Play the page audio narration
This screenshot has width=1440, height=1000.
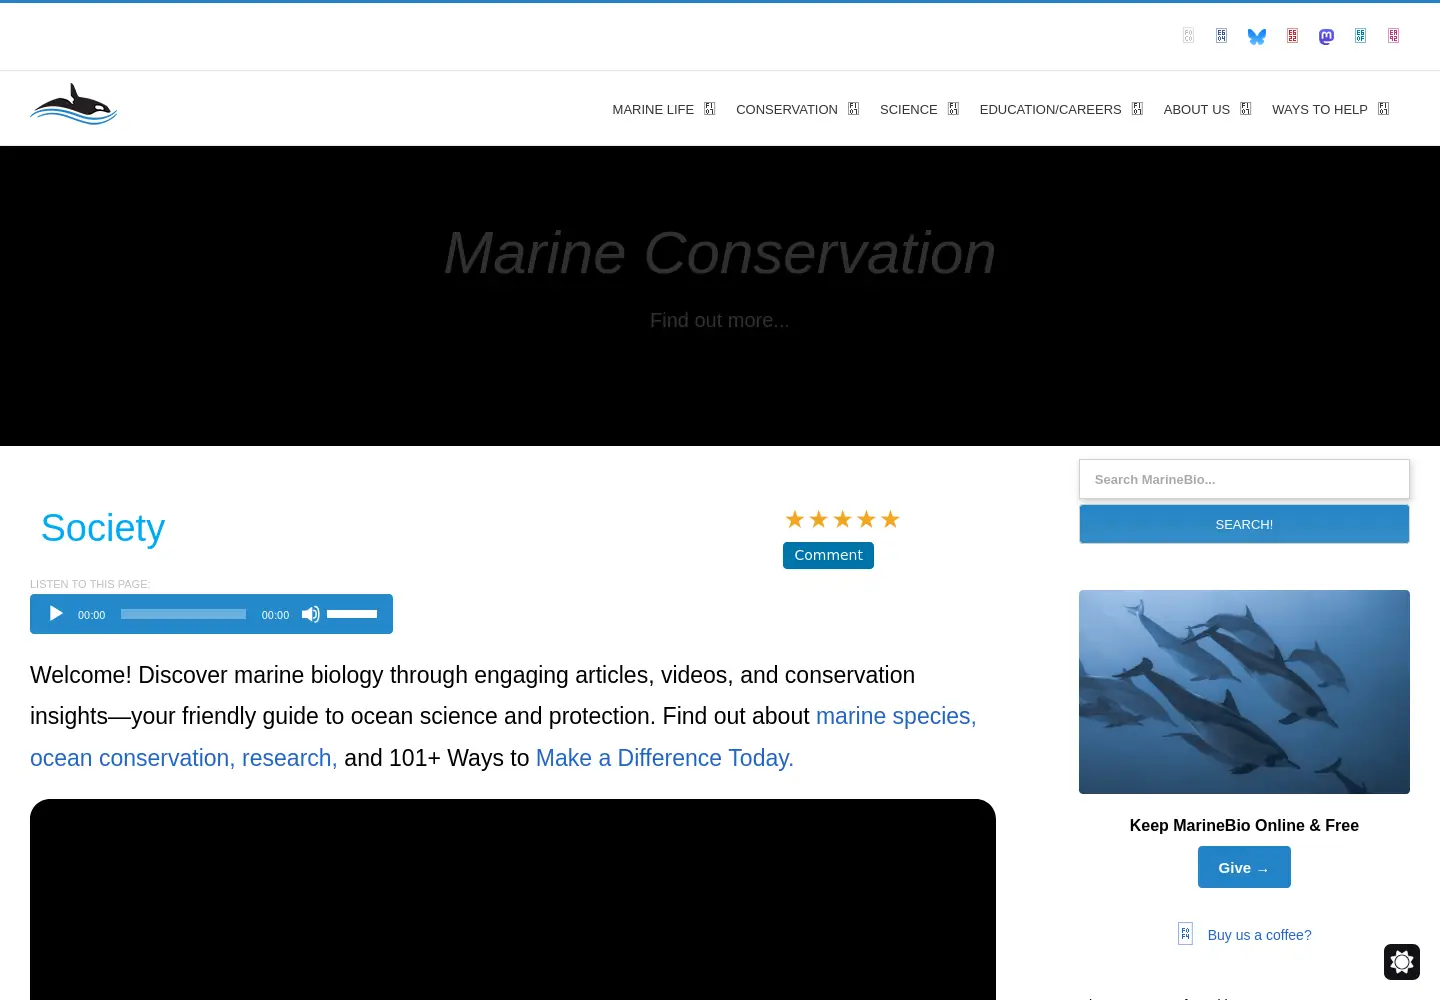point(56,614)
